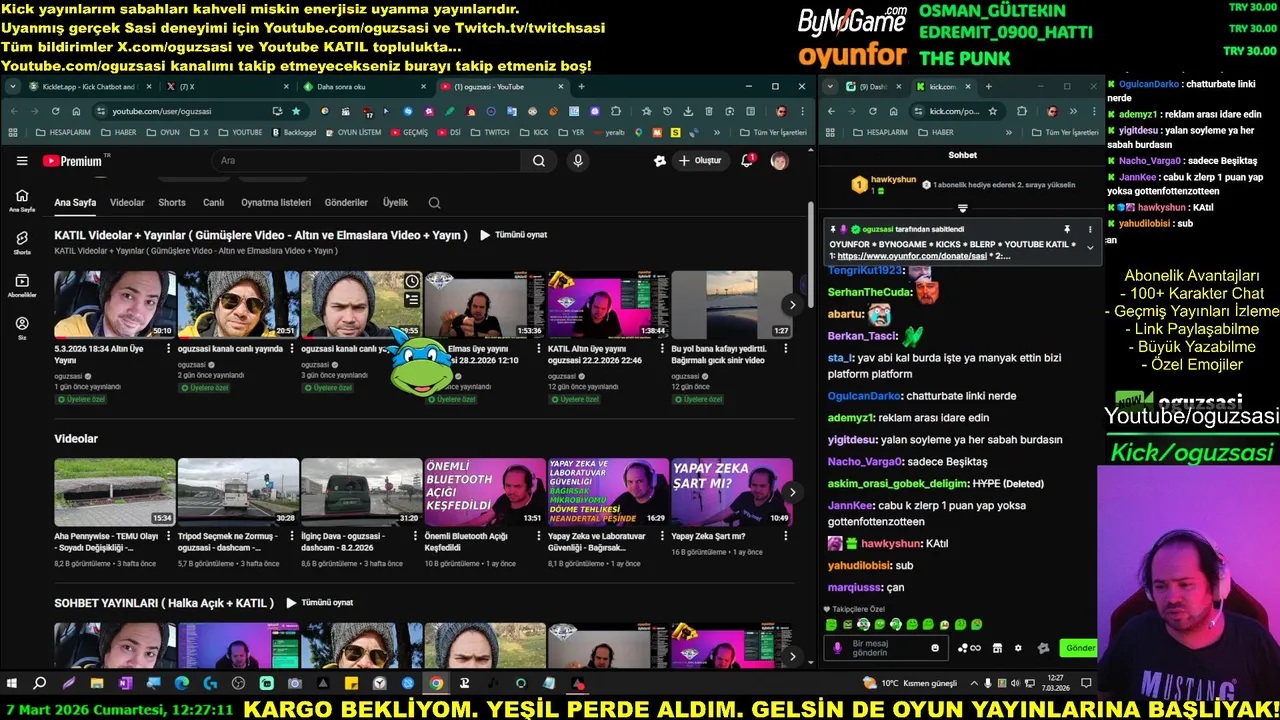Click the YouTube Ara search field
This screenshot has height=720, width=1280.
(x=365, y=161)
